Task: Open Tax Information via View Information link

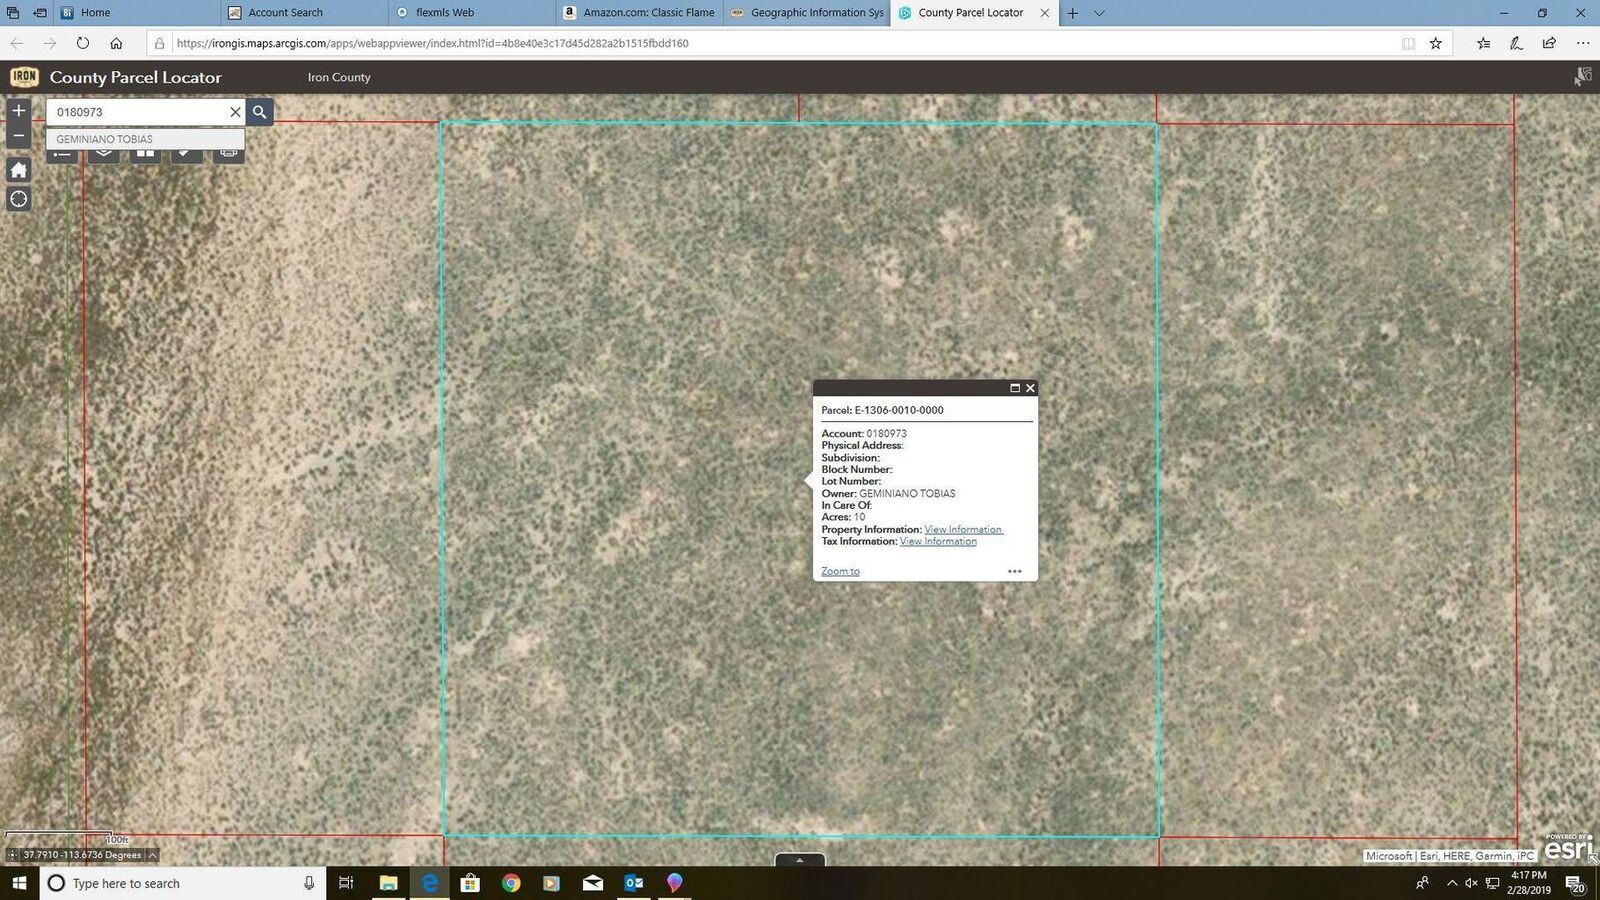Action: click(x=937, y=541)
